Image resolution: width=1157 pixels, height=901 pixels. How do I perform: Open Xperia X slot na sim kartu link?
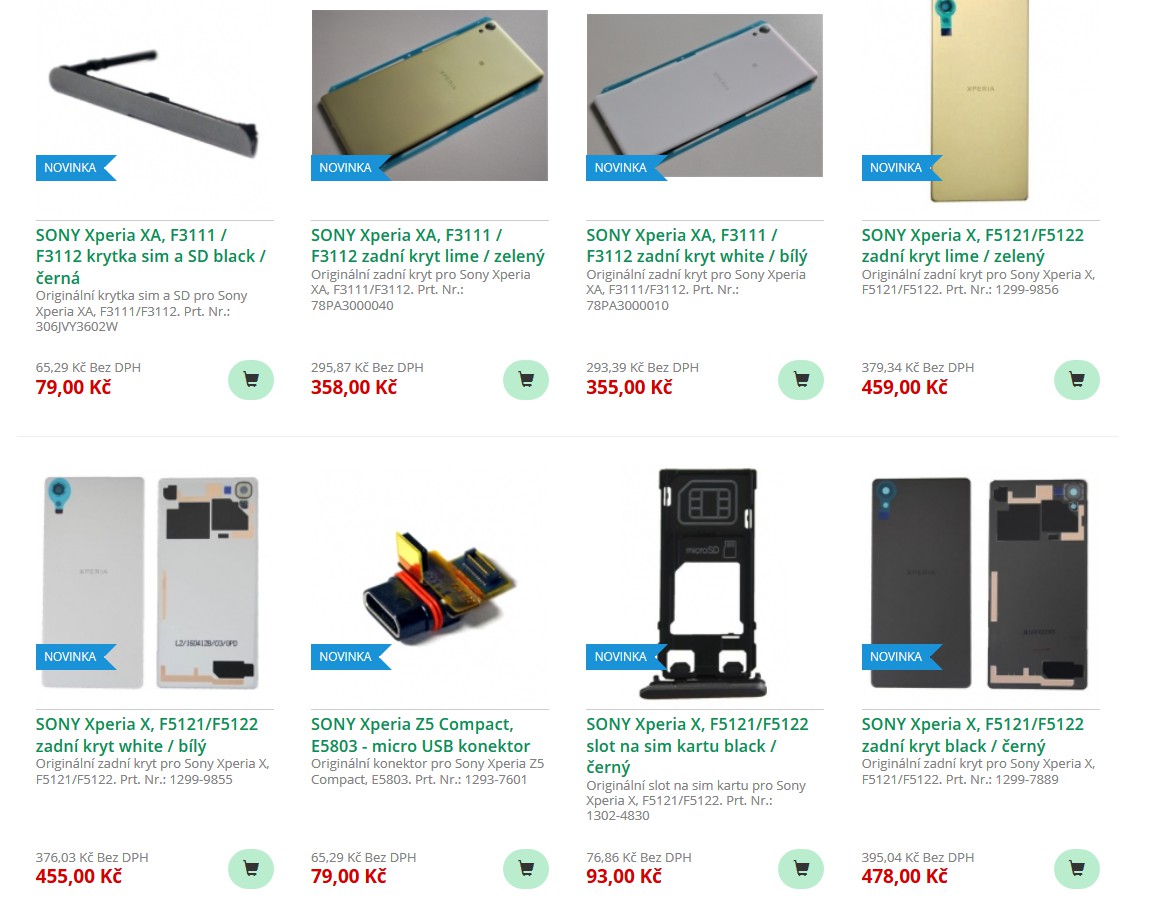point(697,745)
